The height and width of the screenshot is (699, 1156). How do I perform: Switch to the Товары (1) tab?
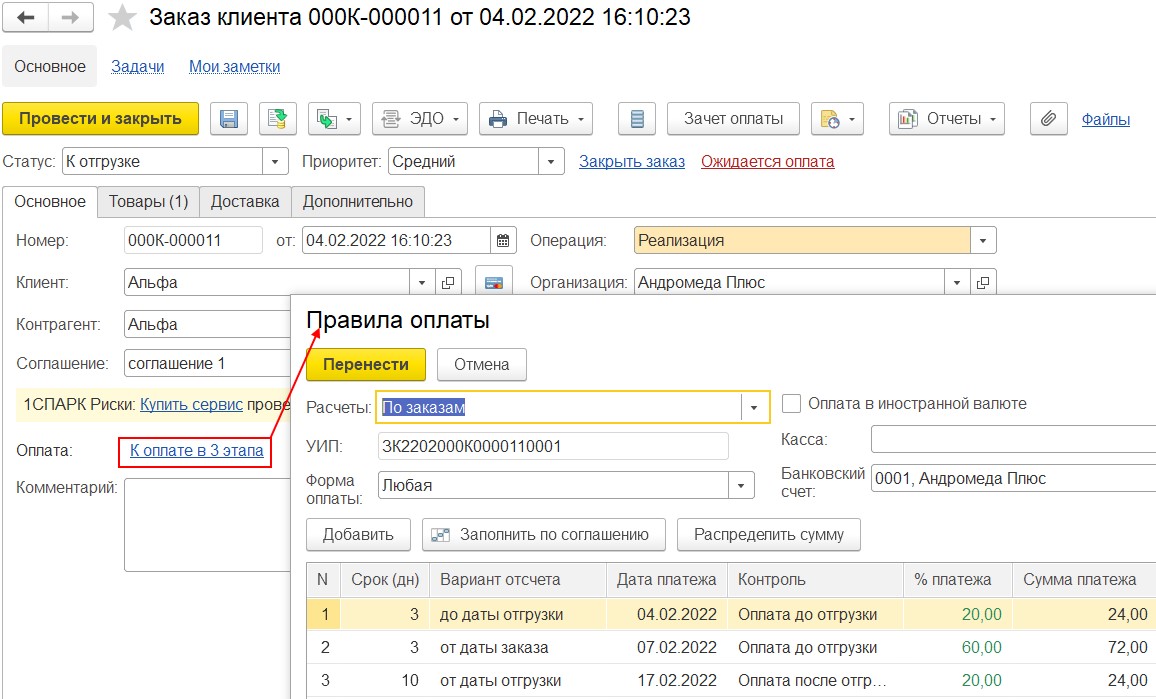click(148, 201)
